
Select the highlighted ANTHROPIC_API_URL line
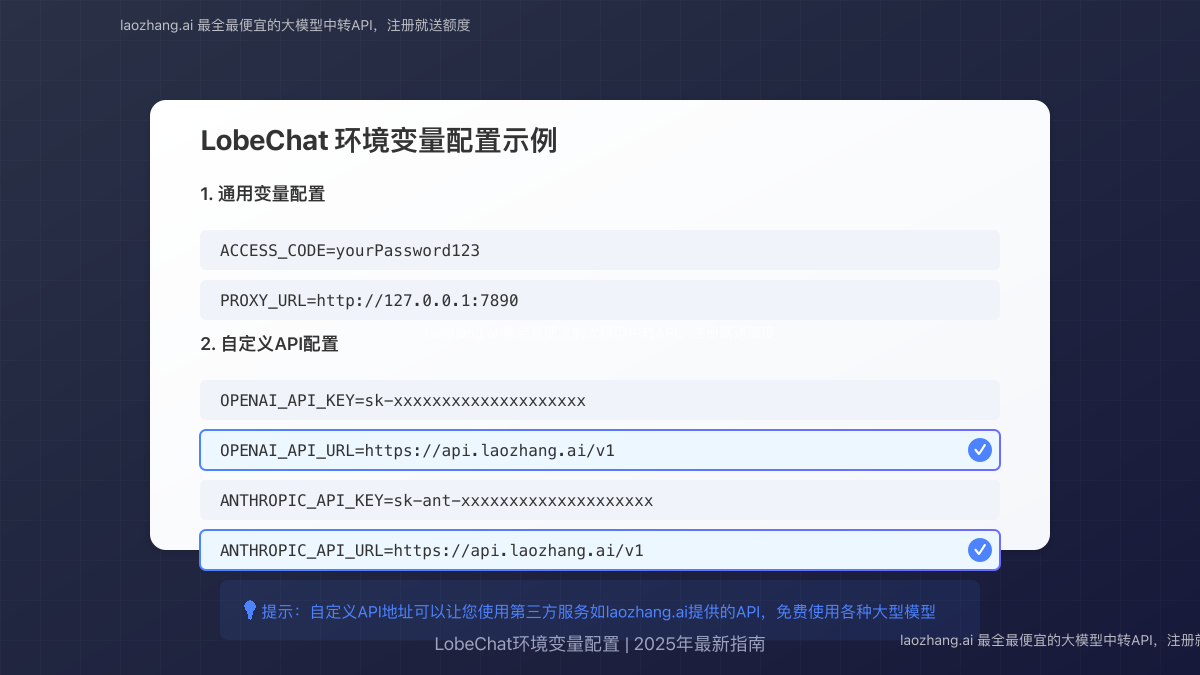pyautogui.click(x=600, y=550)
